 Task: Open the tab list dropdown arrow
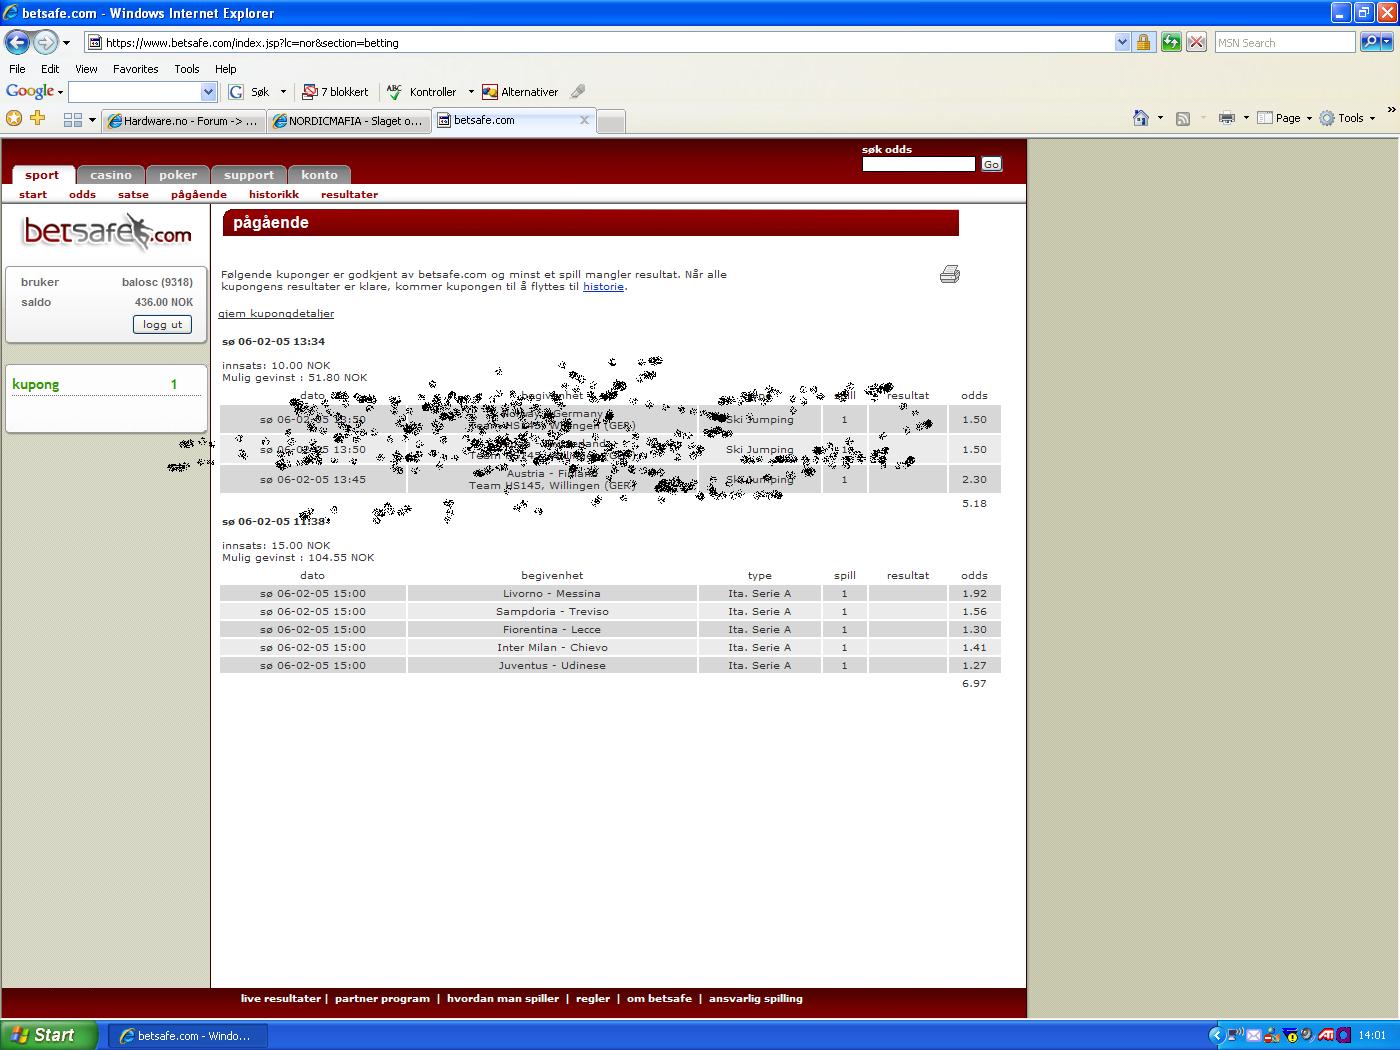coord(92,120)
